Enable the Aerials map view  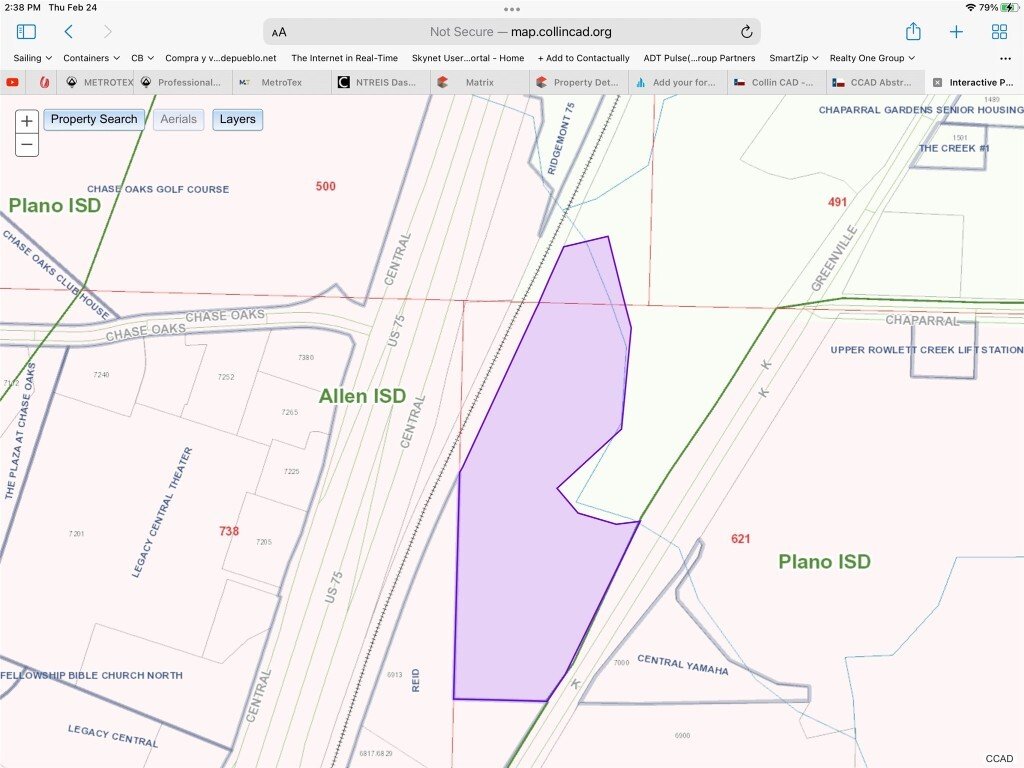pyautogui.click(x=178, y=119)
